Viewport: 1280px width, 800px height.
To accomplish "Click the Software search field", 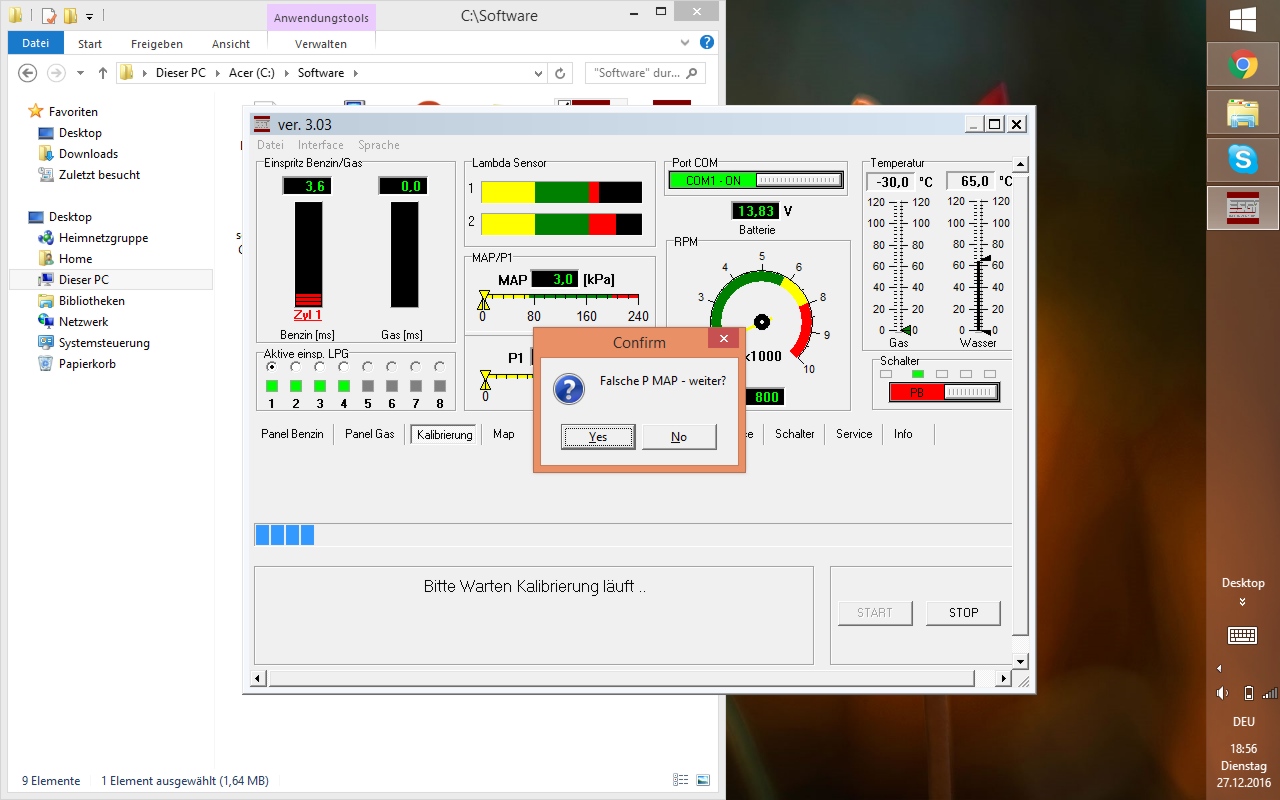I will pyautogui.click(x=645, y=73).
